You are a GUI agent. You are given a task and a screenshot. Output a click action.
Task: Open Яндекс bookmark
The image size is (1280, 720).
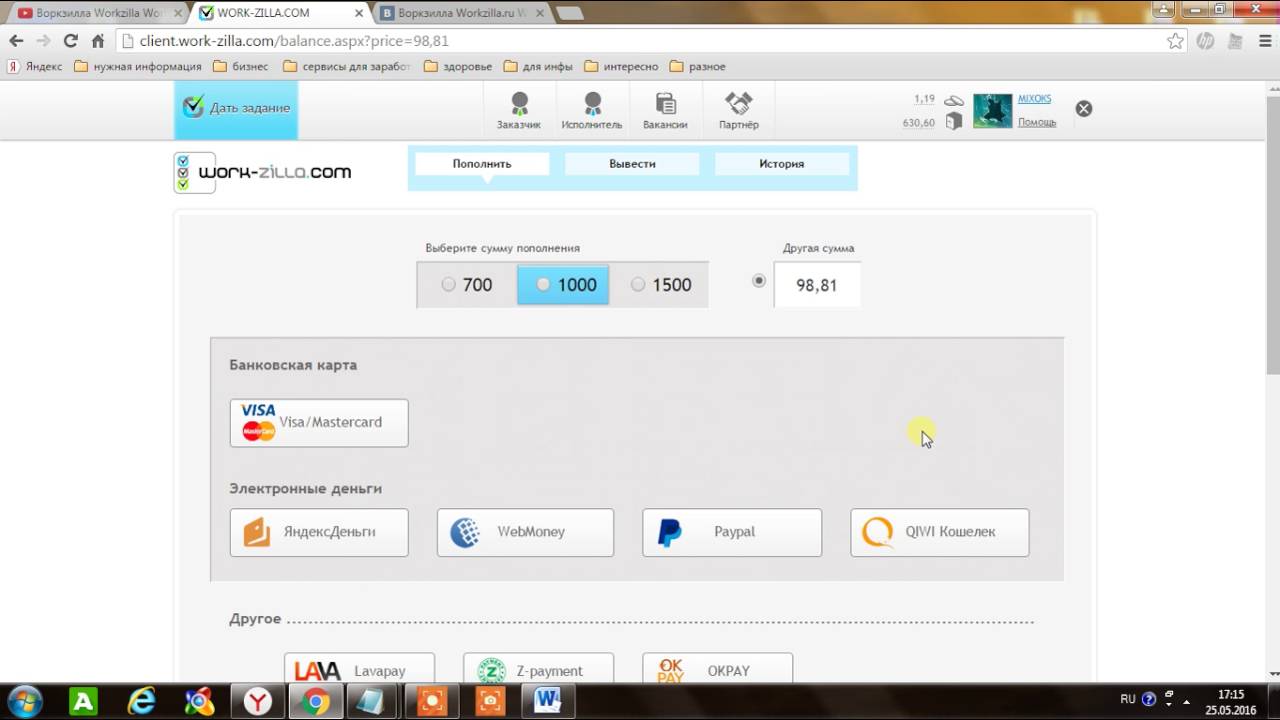(34, 67)
